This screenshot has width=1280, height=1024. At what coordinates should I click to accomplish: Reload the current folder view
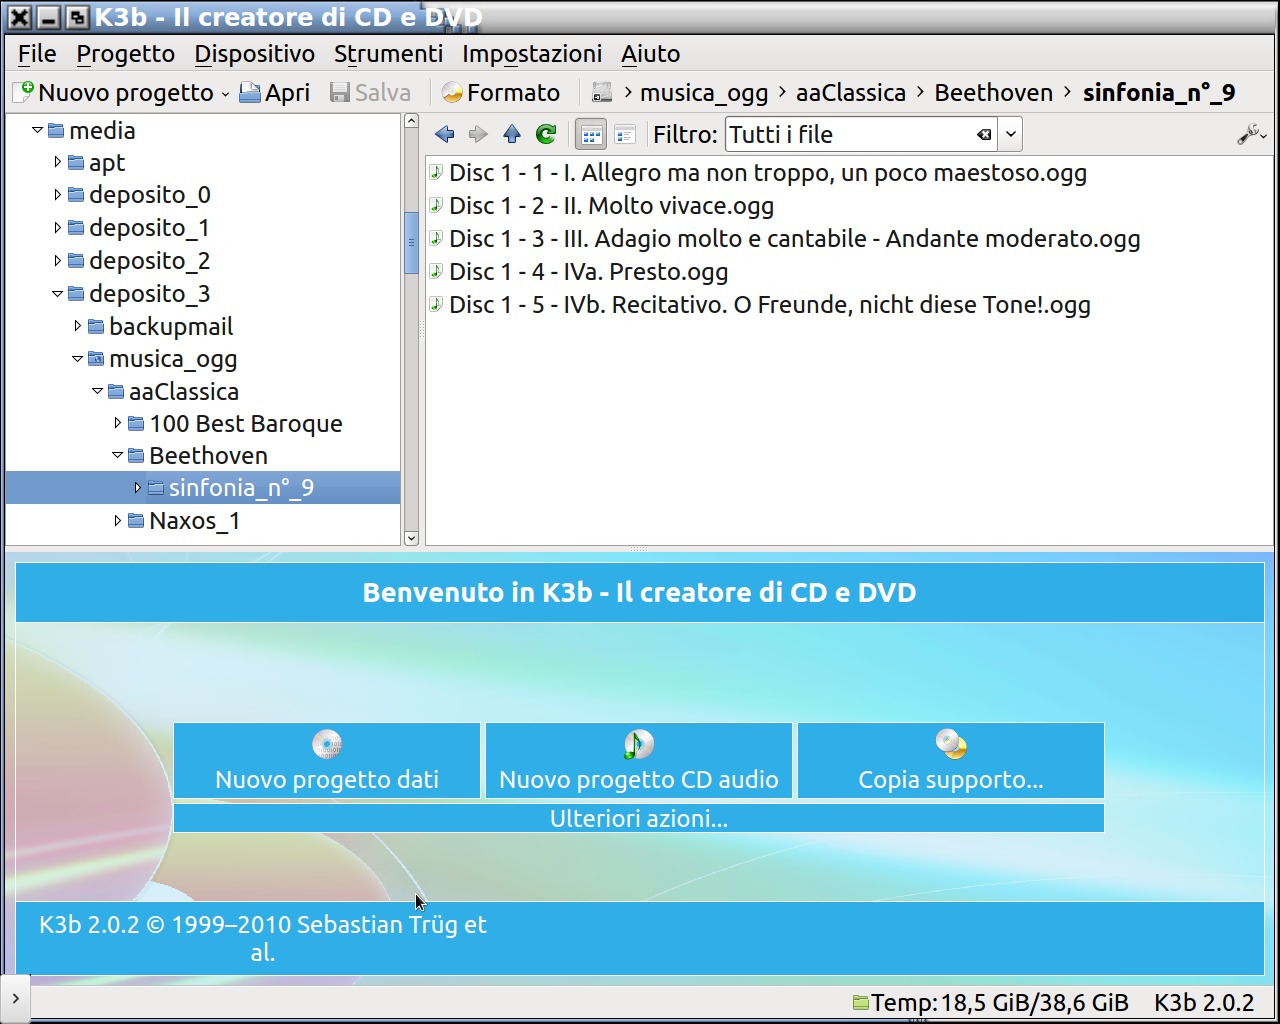click(x=546, y=134)
